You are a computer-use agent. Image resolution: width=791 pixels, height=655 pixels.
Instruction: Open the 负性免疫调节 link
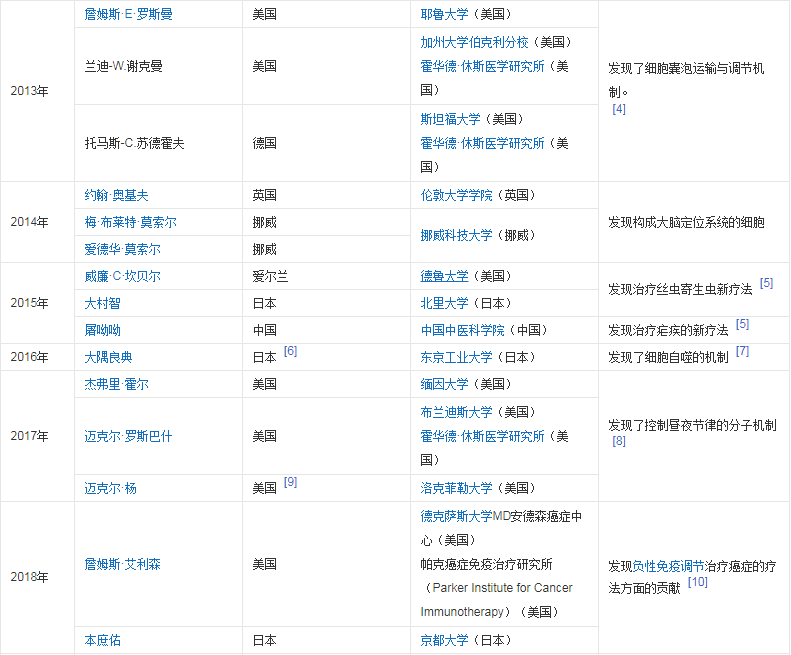click(x=668, y=567)
